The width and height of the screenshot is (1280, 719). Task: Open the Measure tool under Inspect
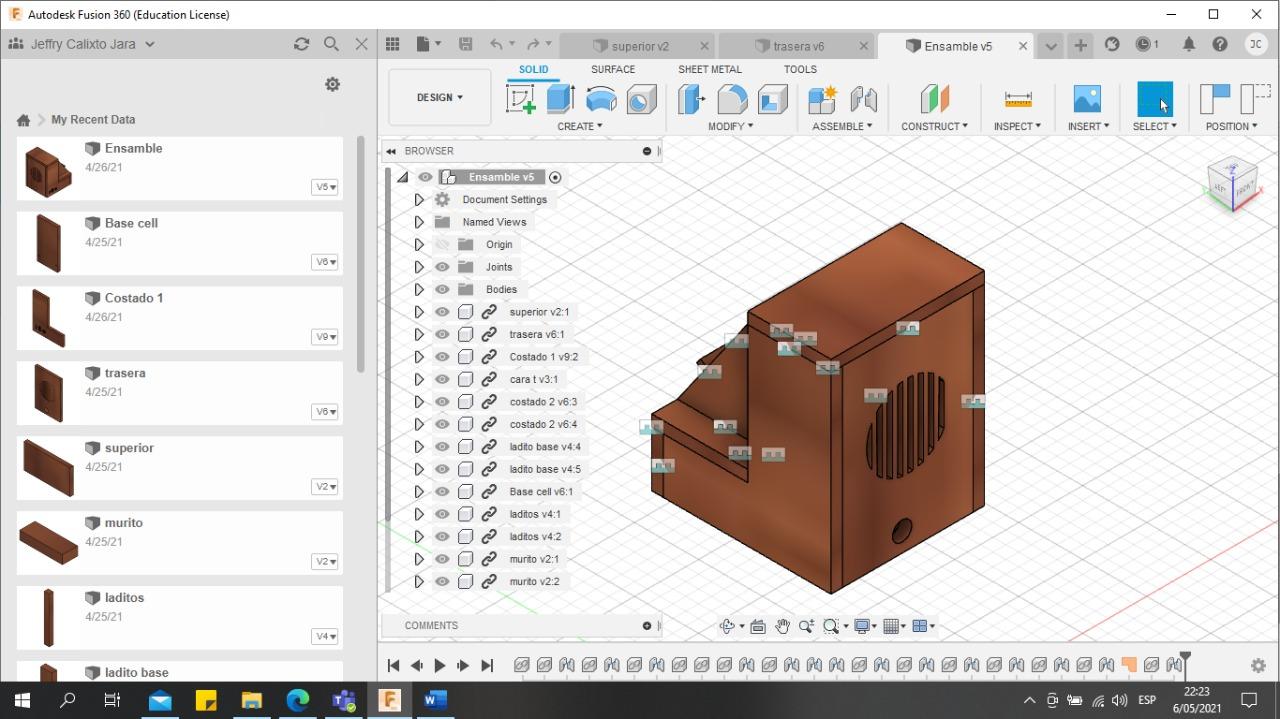[x=1018, y=99]
